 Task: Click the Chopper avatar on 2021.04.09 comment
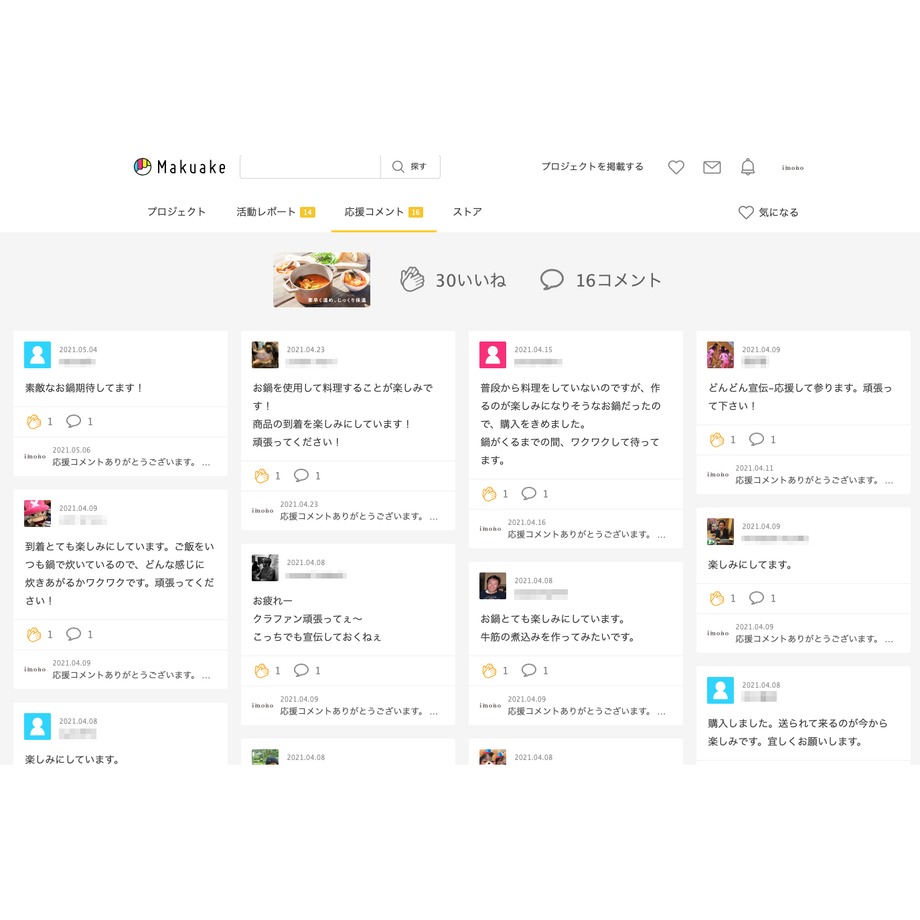click(38, 513)
